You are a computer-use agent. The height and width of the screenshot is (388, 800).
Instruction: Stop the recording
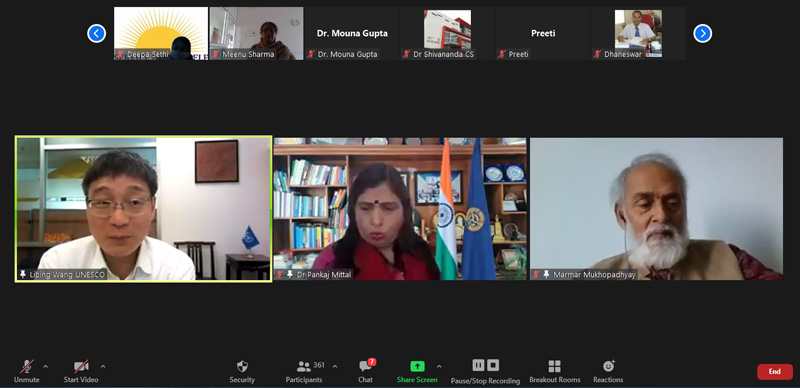(x=492, y=365)
